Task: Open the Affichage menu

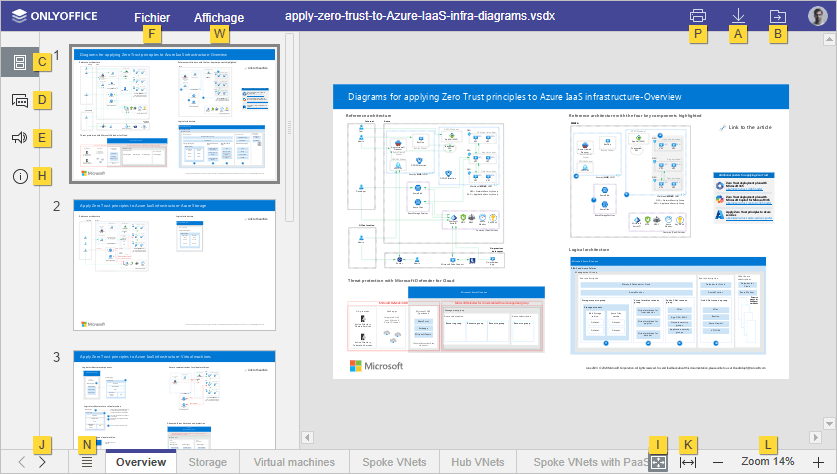Action: [x=219, y=17]
